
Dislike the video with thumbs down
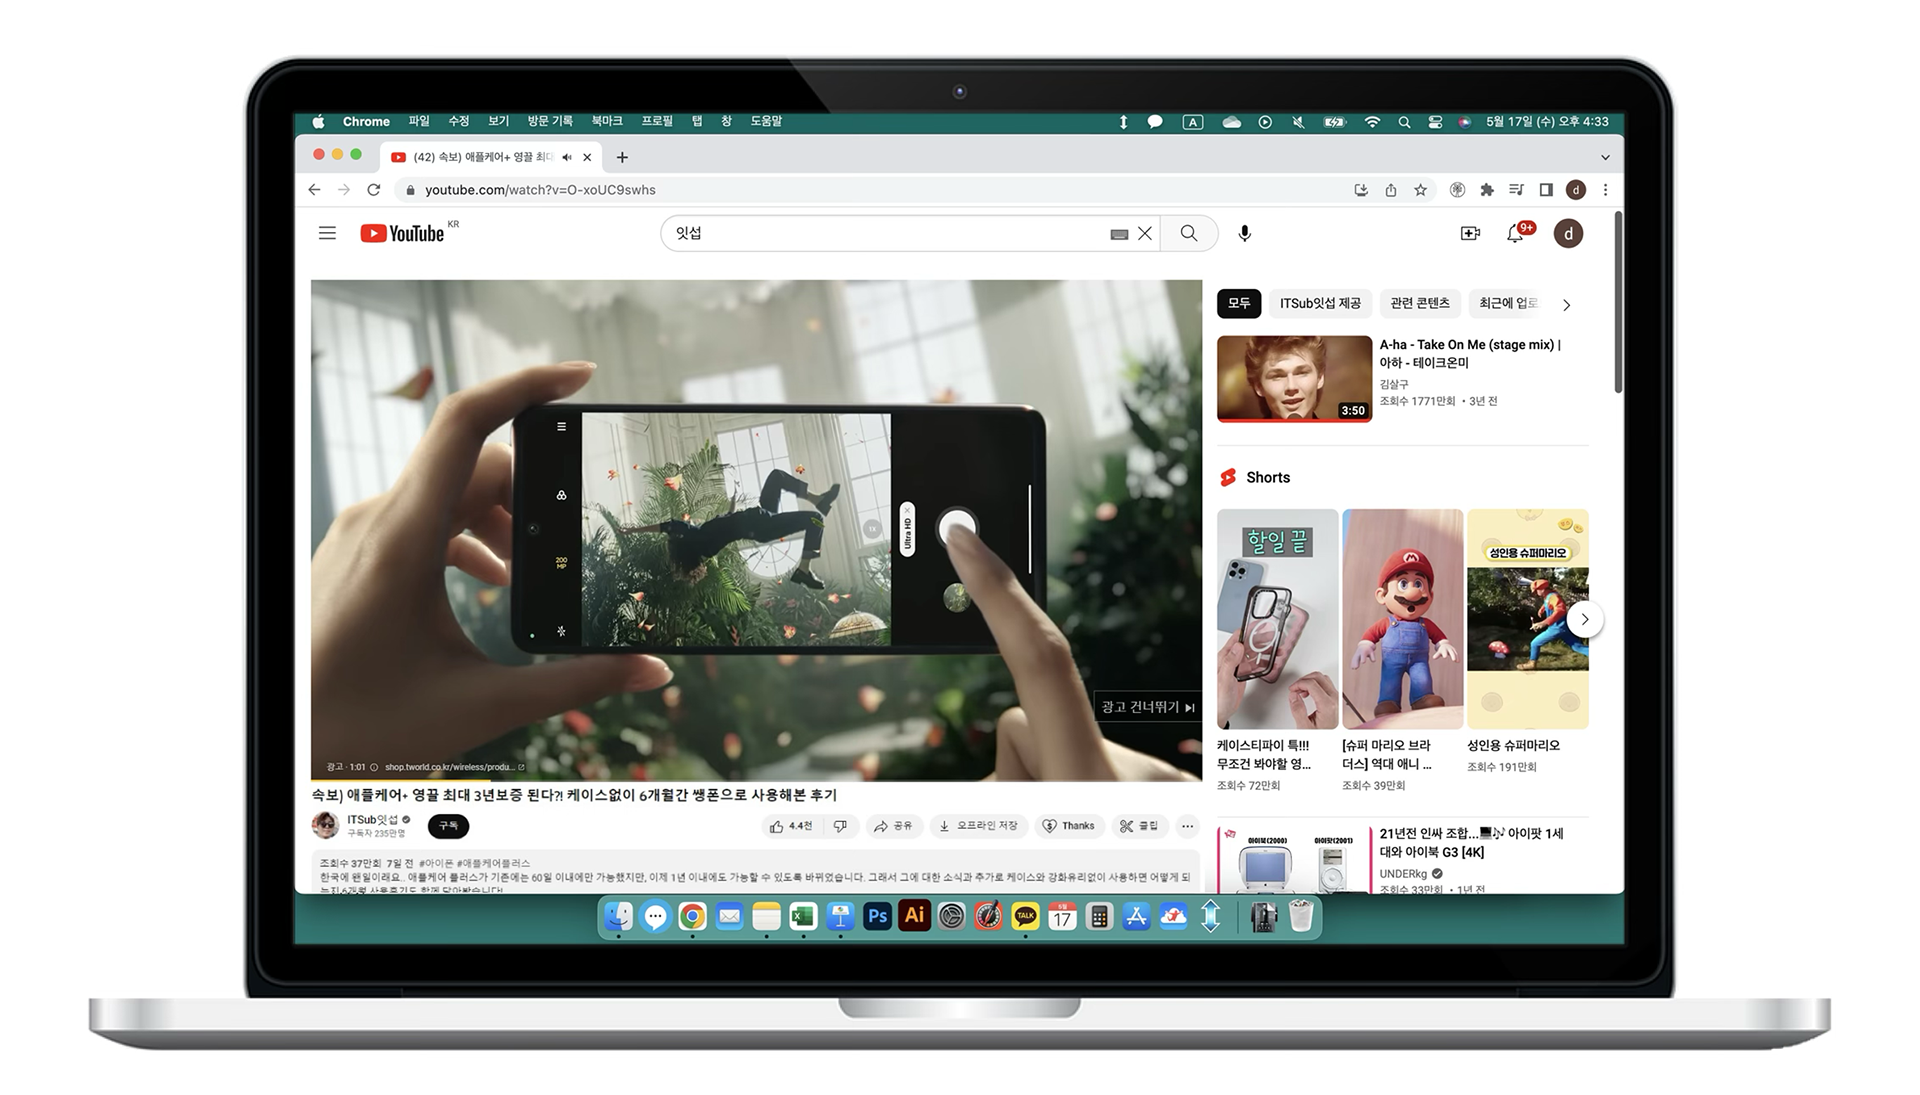tap(841, 826)
